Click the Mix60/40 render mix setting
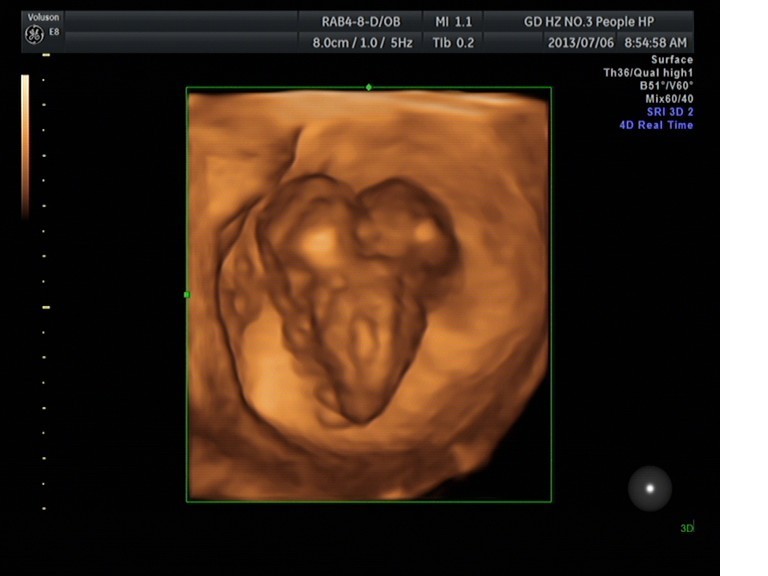Image resolution: width=768 pixels, height=576 pixels. coord(666,99)
